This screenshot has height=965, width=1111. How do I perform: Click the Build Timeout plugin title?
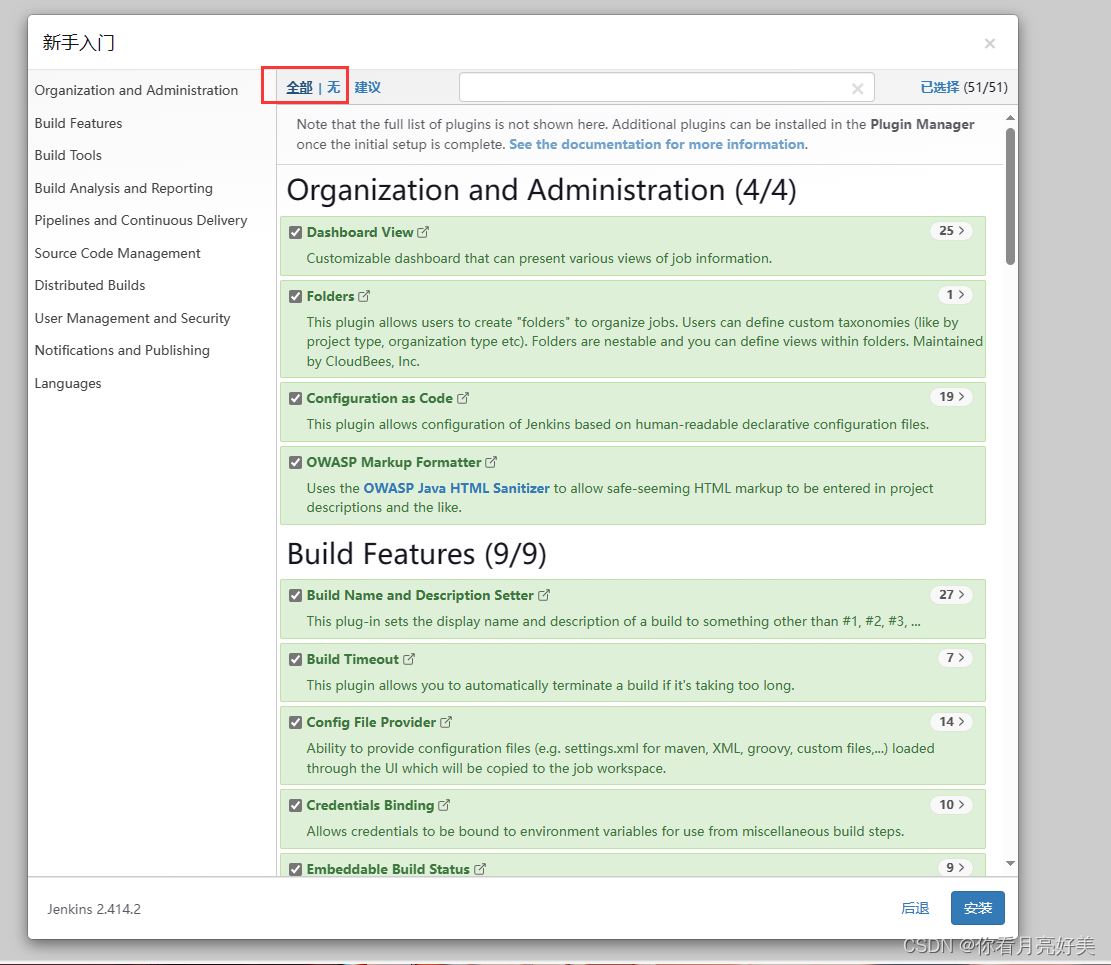[353, 659]
